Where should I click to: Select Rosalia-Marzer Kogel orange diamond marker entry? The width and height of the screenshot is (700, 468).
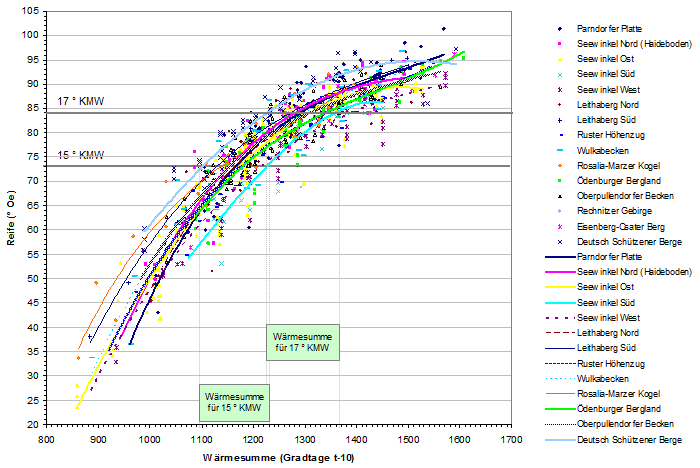pyautogui.click(x=608, y=166)
